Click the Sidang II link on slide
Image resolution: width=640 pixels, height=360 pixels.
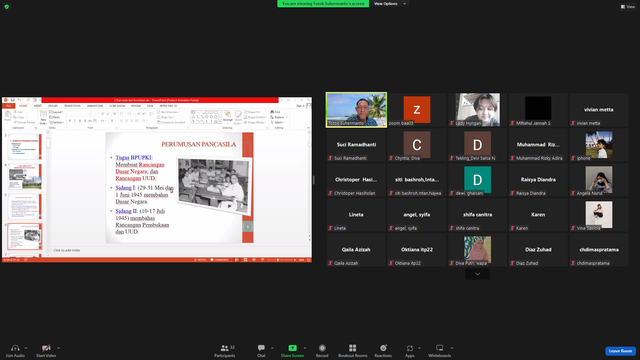point(127,211)
